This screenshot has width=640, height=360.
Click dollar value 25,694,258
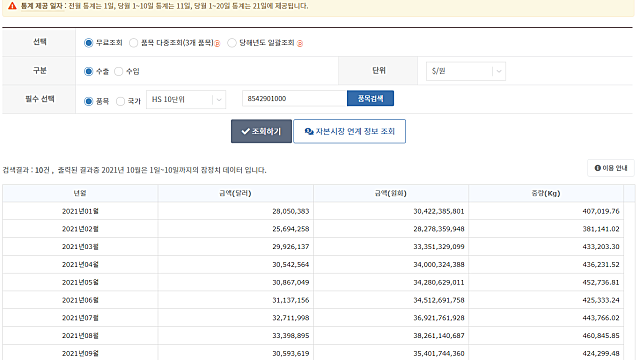[x=291, y=229]
